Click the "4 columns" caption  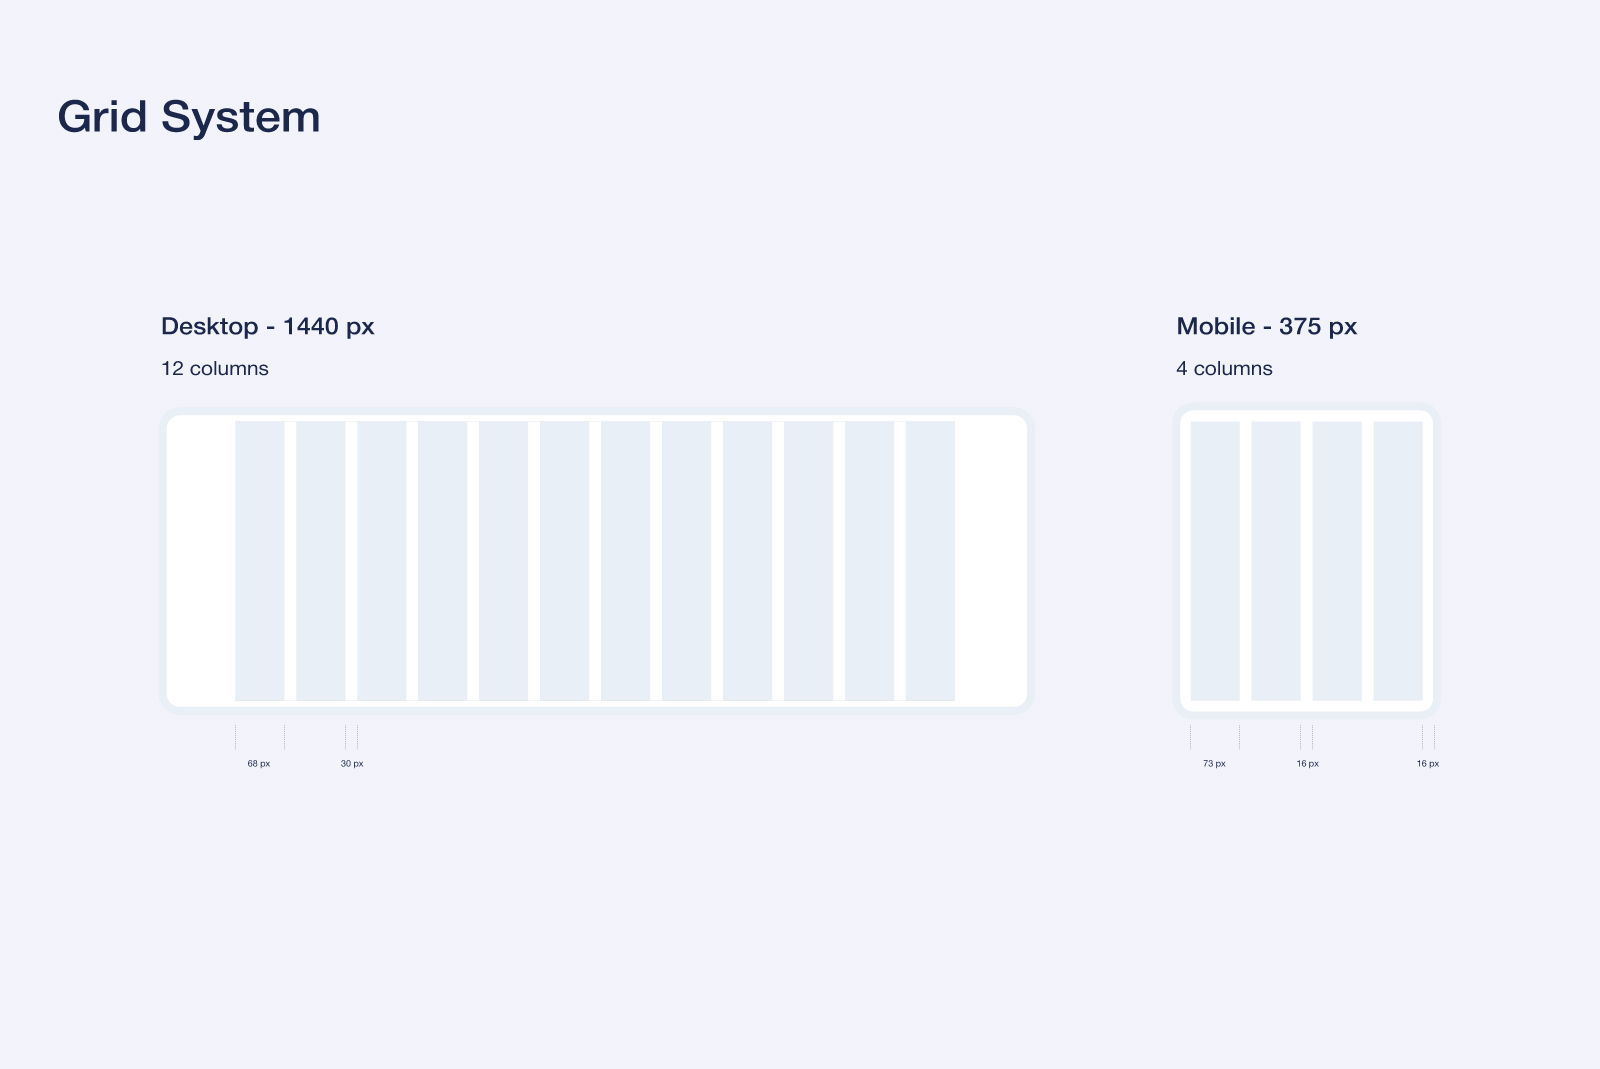[x=1224, y=368]
